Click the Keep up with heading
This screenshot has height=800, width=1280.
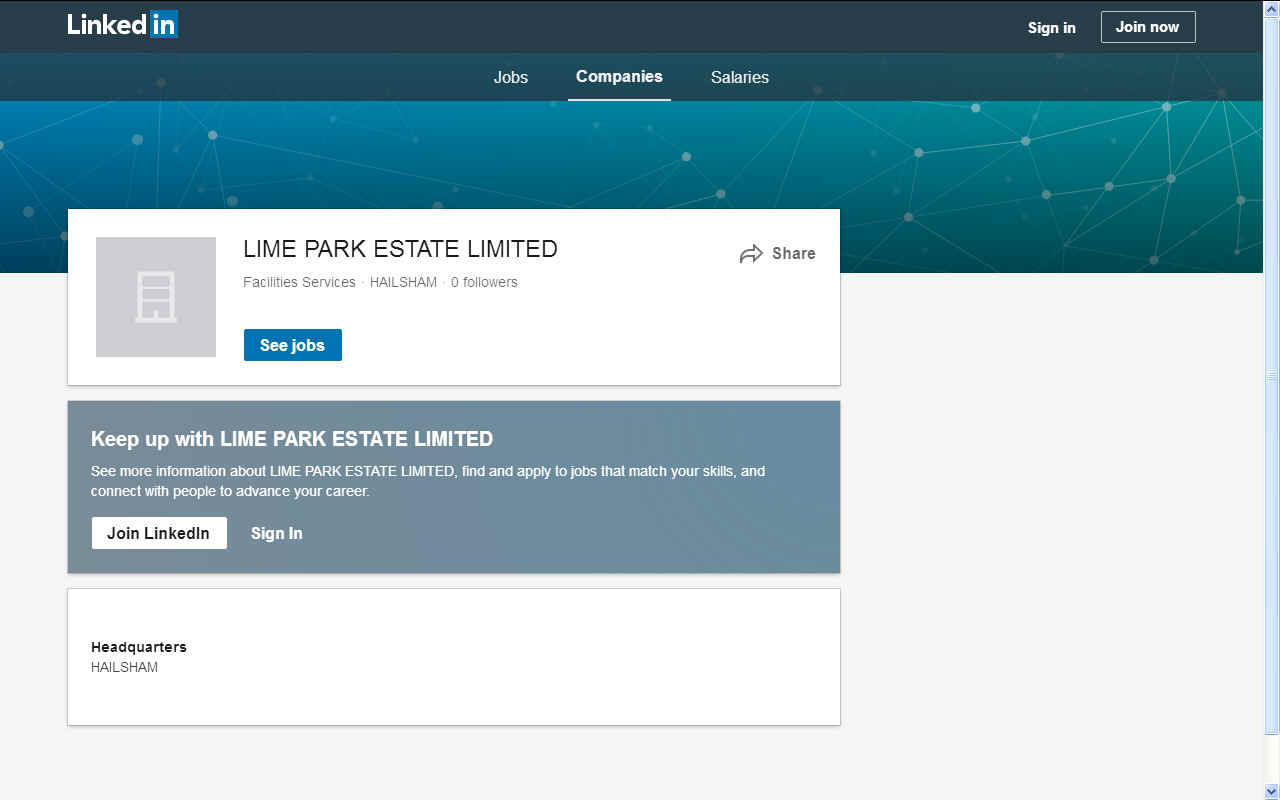pyautogui.click(x=291, y=439)
